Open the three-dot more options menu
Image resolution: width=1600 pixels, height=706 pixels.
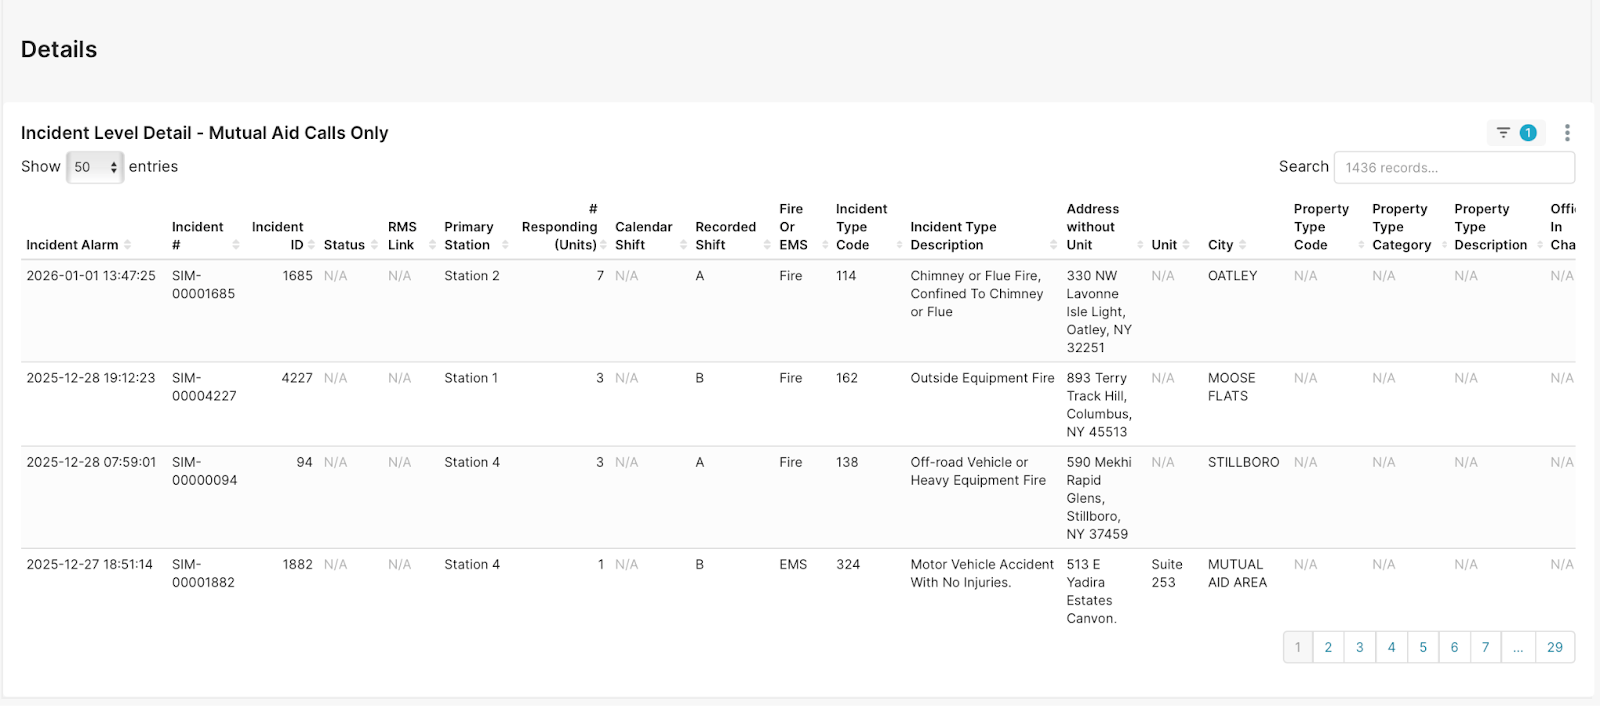1567,132
